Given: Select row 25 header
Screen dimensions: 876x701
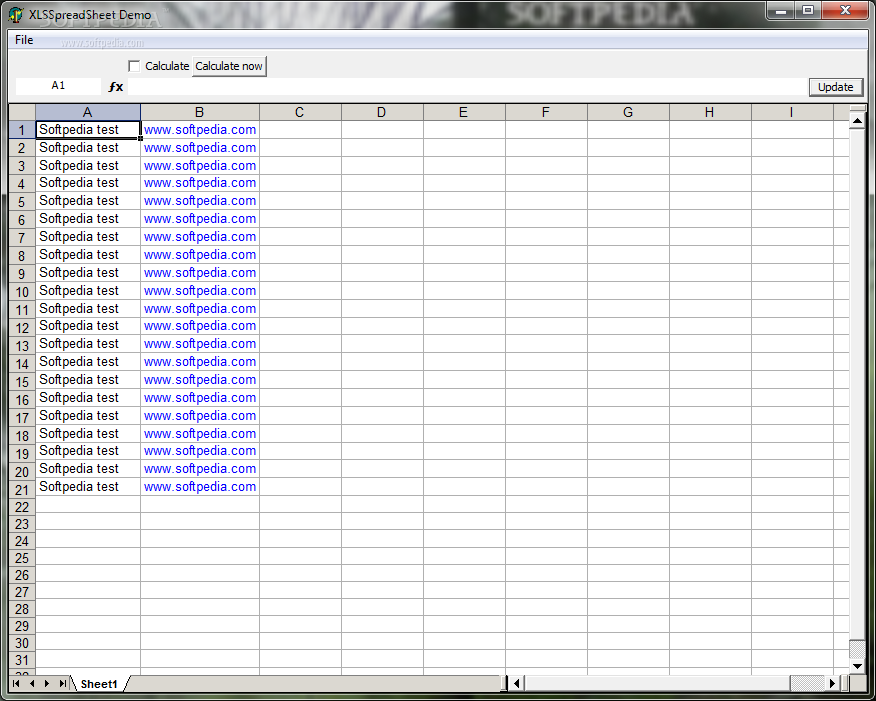Looking at the screenshot, I should pyautogui.click(x=22, y=558).
